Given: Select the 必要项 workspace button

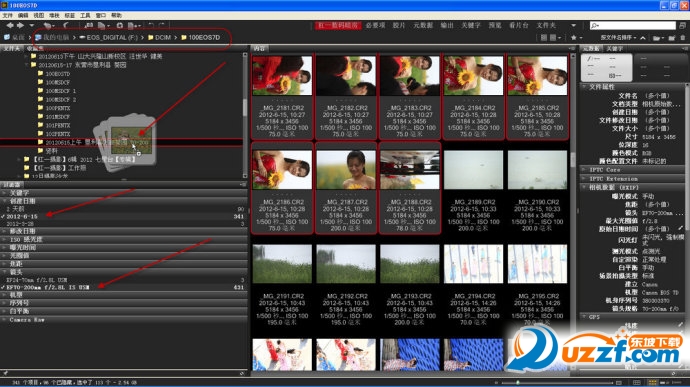Looking at the screenshot, I should tap(375, 26).
